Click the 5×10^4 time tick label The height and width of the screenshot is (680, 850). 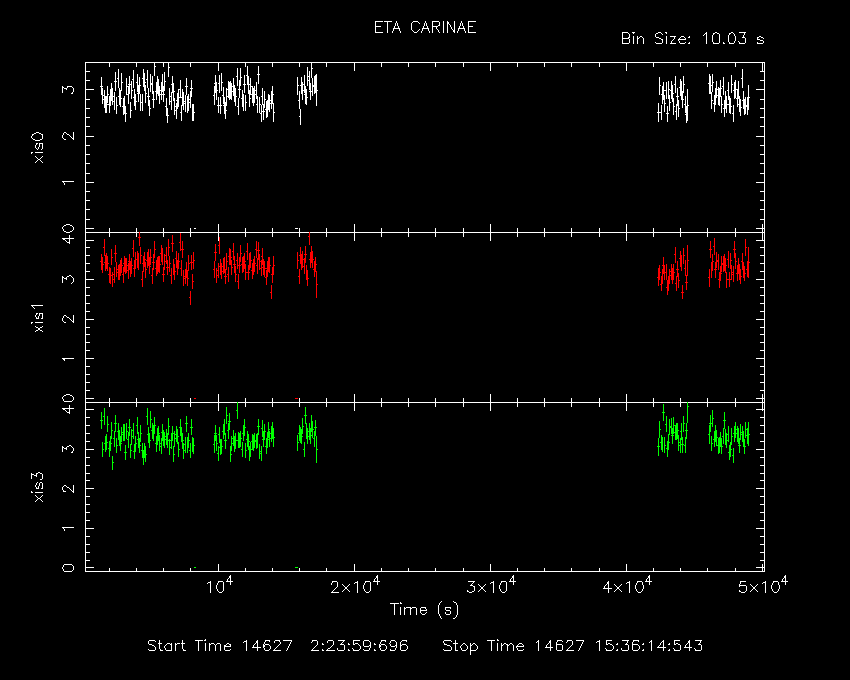coord(763,586)
